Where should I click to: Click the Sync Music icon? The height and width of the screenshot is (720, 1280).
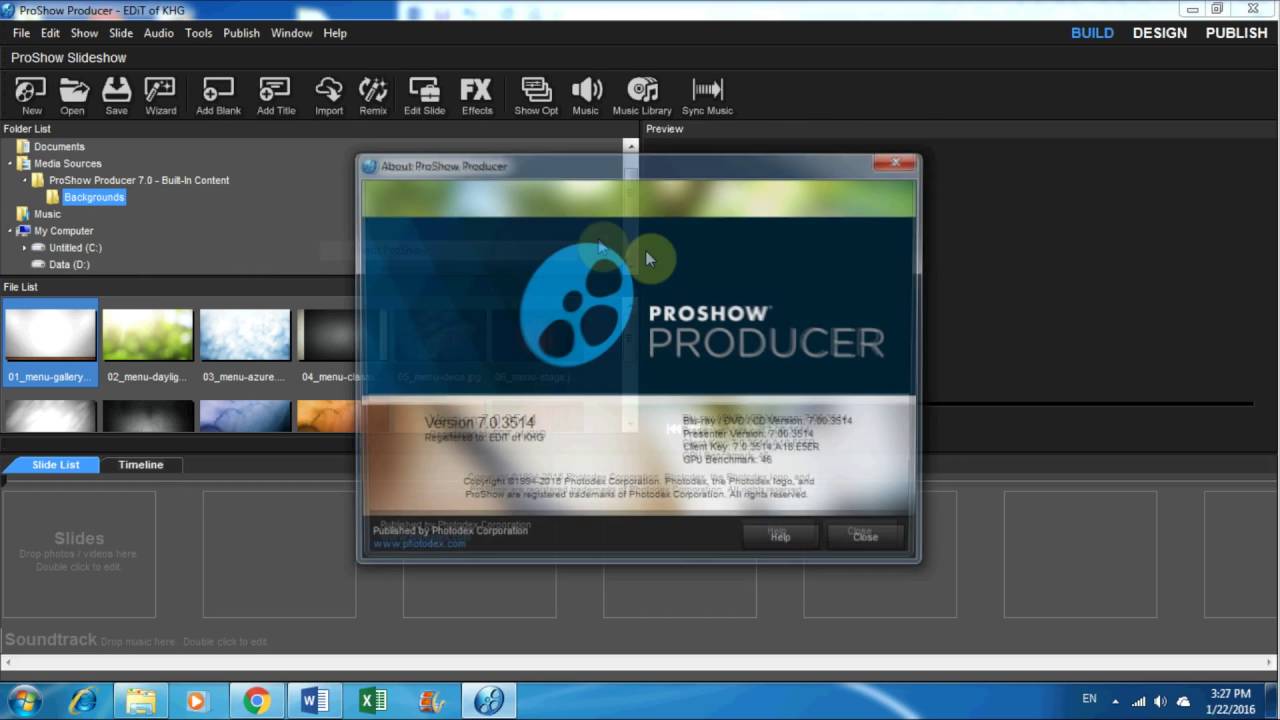(x=707, y=96)
